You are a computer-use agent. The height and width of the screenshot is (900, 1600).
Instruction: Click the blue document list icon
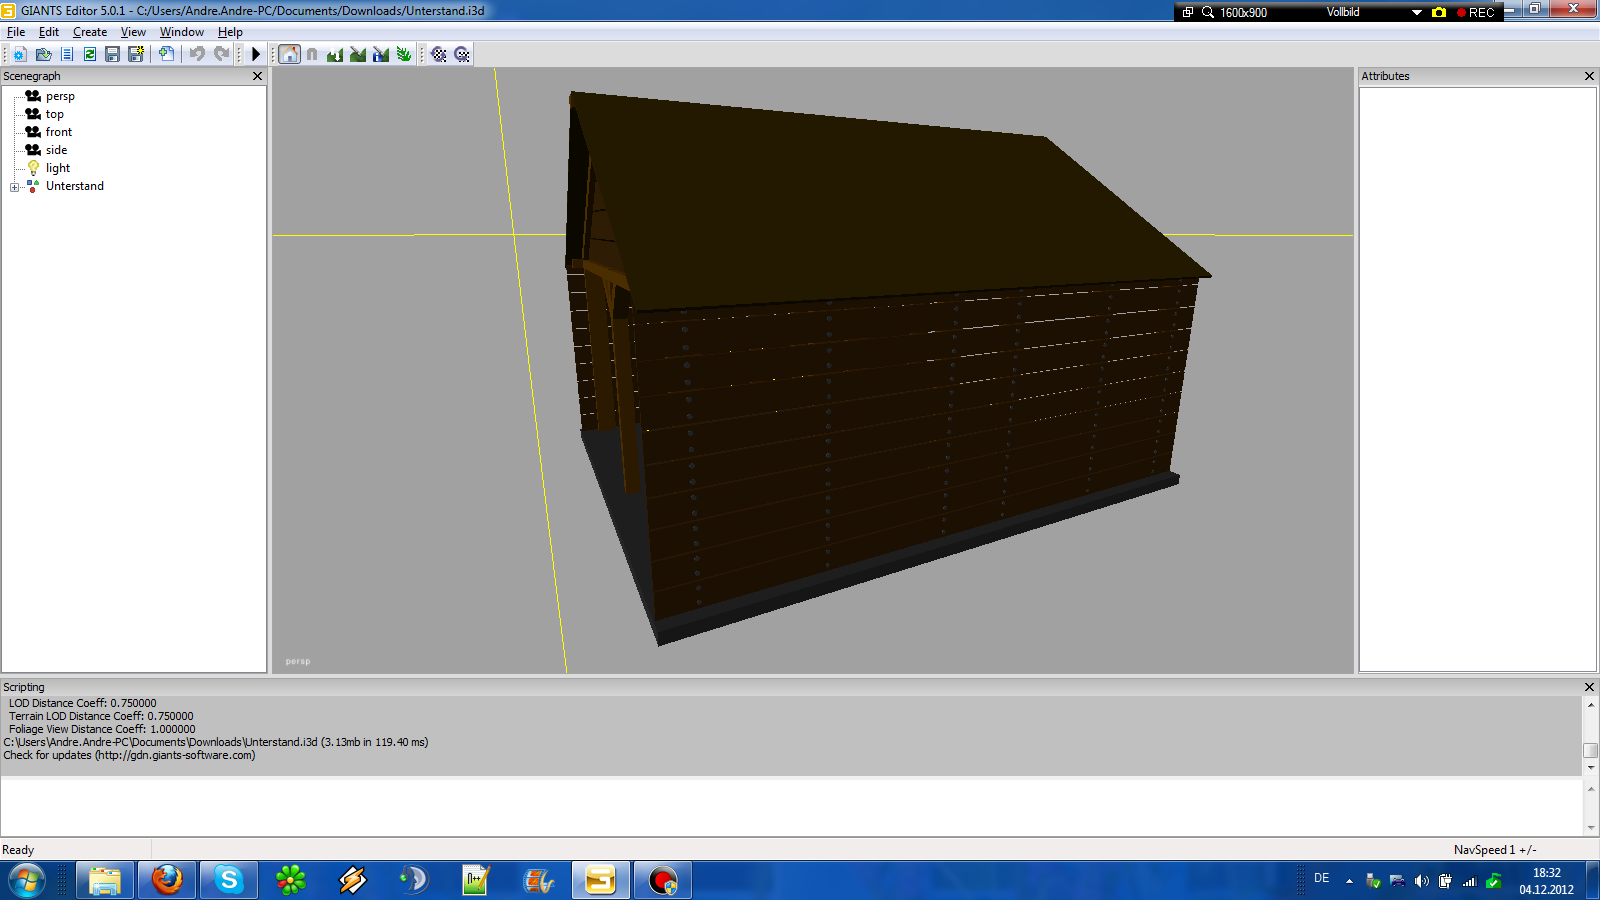pos(67,54)
